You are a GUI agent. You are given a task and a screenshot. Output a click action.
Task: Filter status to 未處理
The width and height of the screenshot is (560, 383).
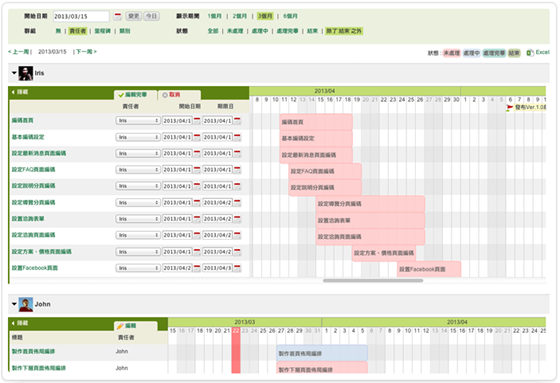click(235, 31)
